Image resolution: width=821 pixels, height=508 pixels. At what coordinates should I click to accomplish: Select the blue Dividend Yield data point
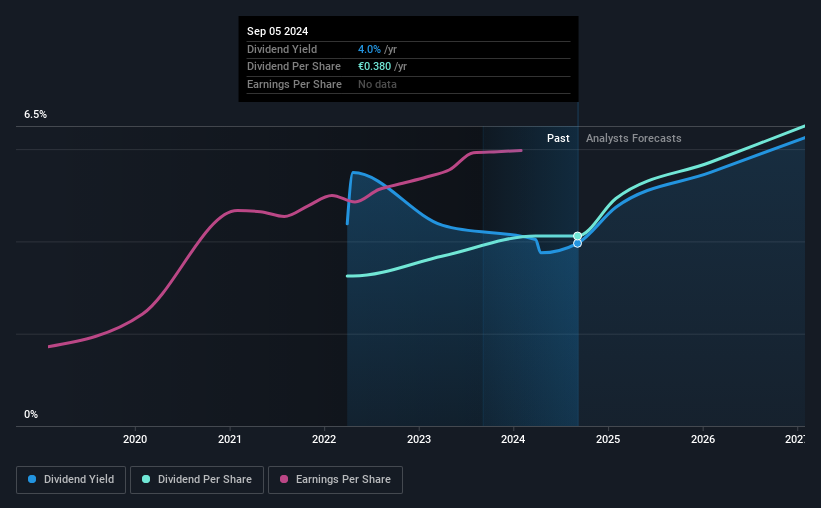pyautogui.click(x=578, y=244)
